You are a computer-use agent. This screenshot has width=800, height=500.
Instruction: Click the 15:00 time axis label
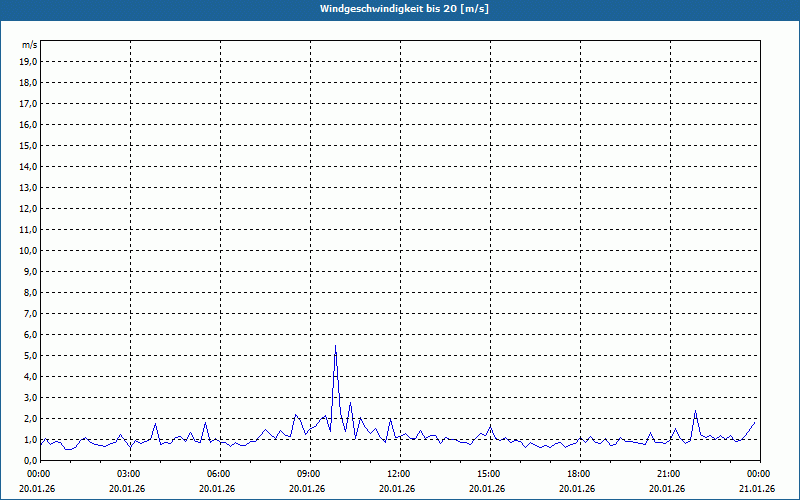click(488, 473)
